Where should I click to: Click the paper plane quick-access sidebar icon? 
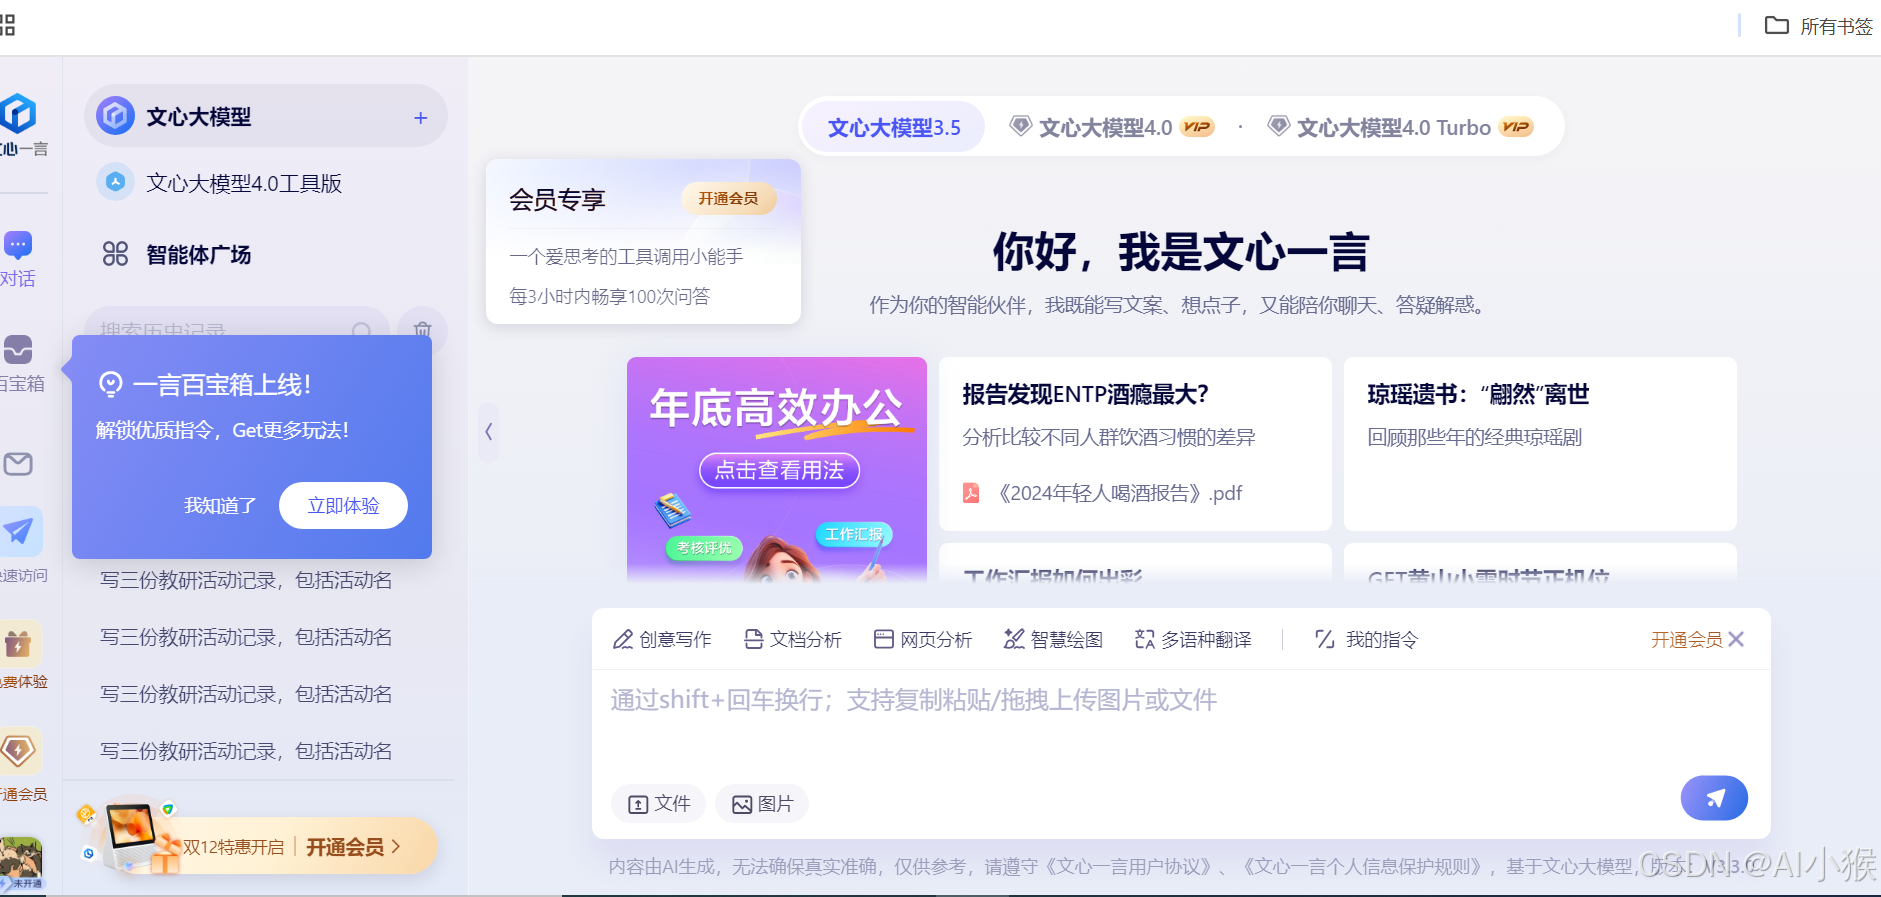[x=19, y=531]
